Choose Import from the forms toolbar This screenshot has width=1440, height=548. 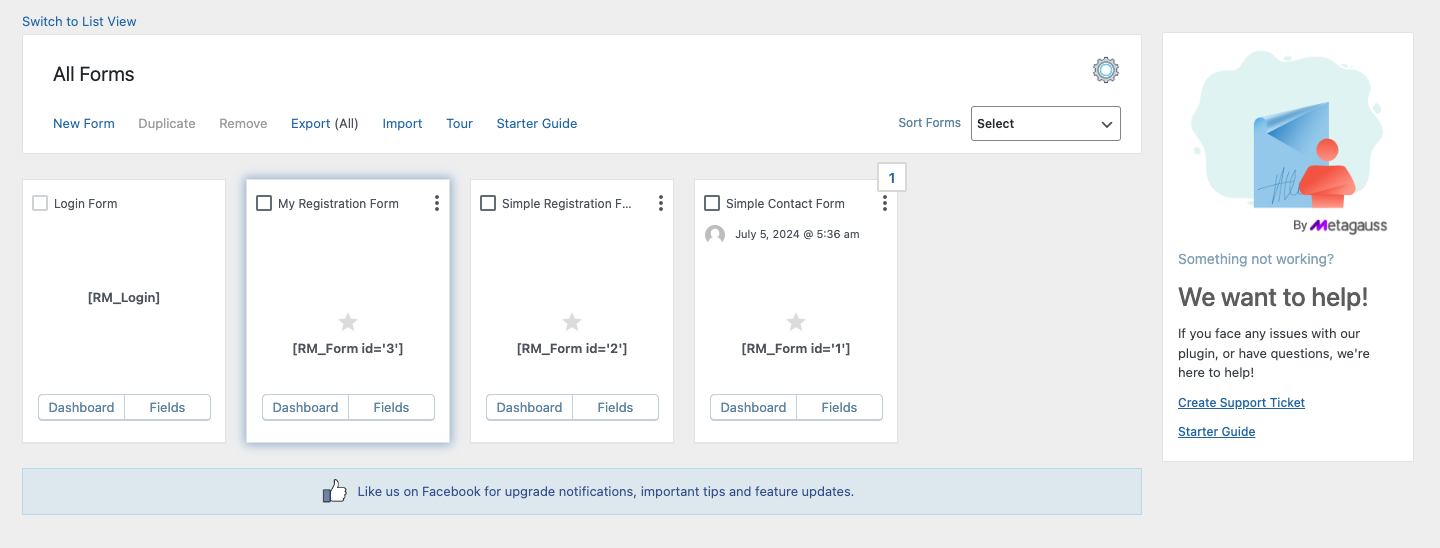tap(402, 124)
